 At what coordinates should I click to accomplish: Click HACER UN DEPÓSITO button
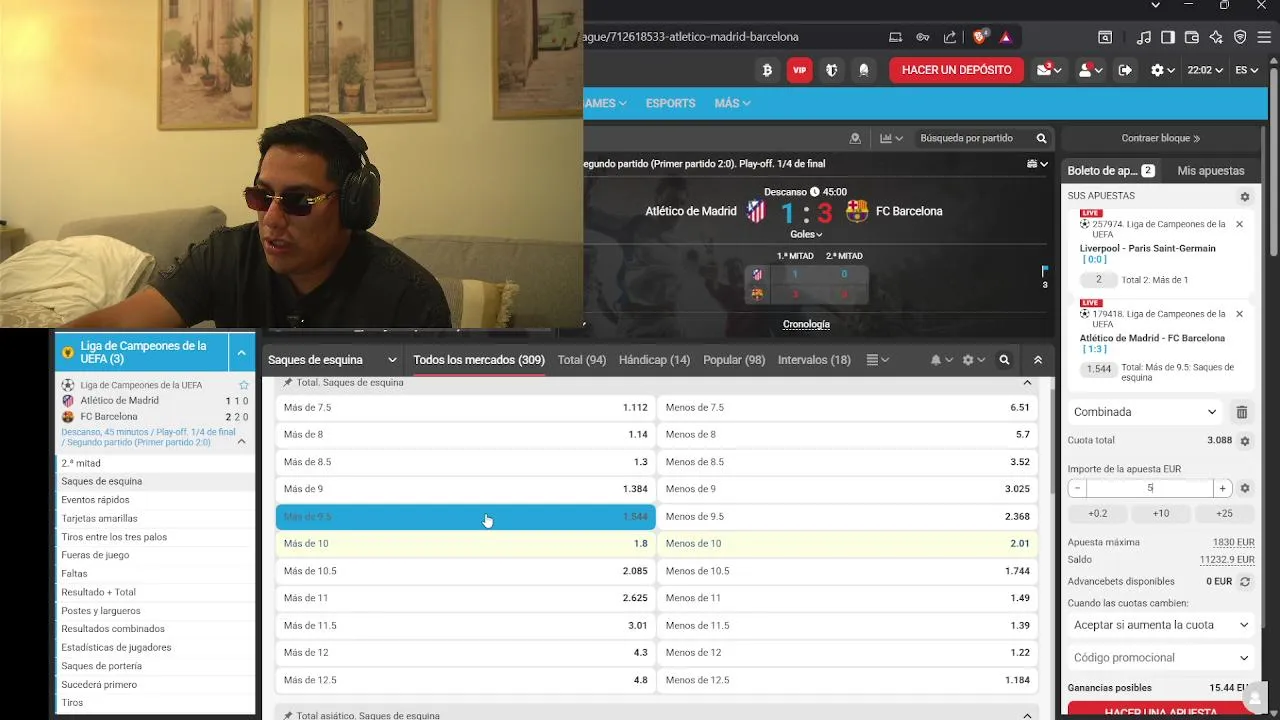click(x=957, y=70)
